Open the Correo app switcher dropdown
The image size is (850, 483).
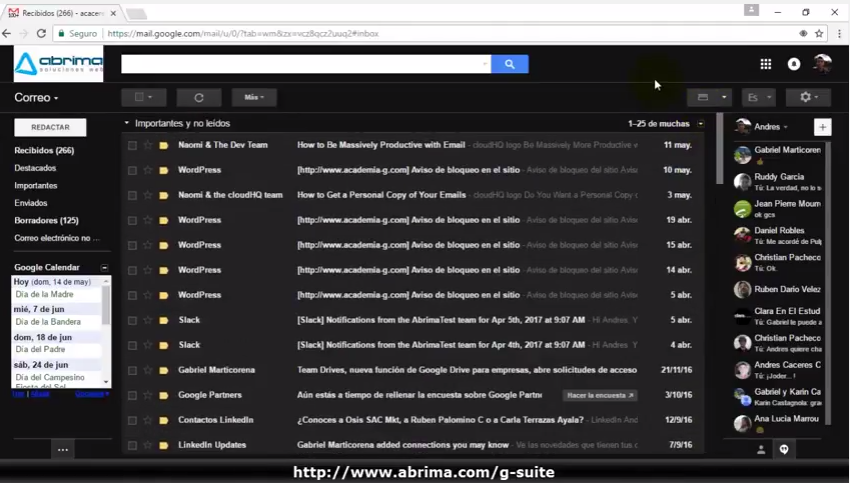click(36, 98)
